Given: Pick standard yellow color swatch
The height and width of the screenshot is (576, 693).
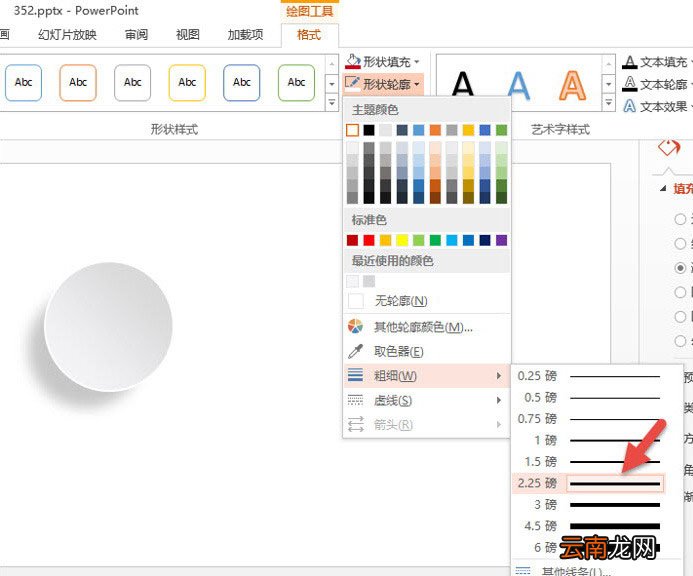Looking at the screenshot, I should 402,240.
